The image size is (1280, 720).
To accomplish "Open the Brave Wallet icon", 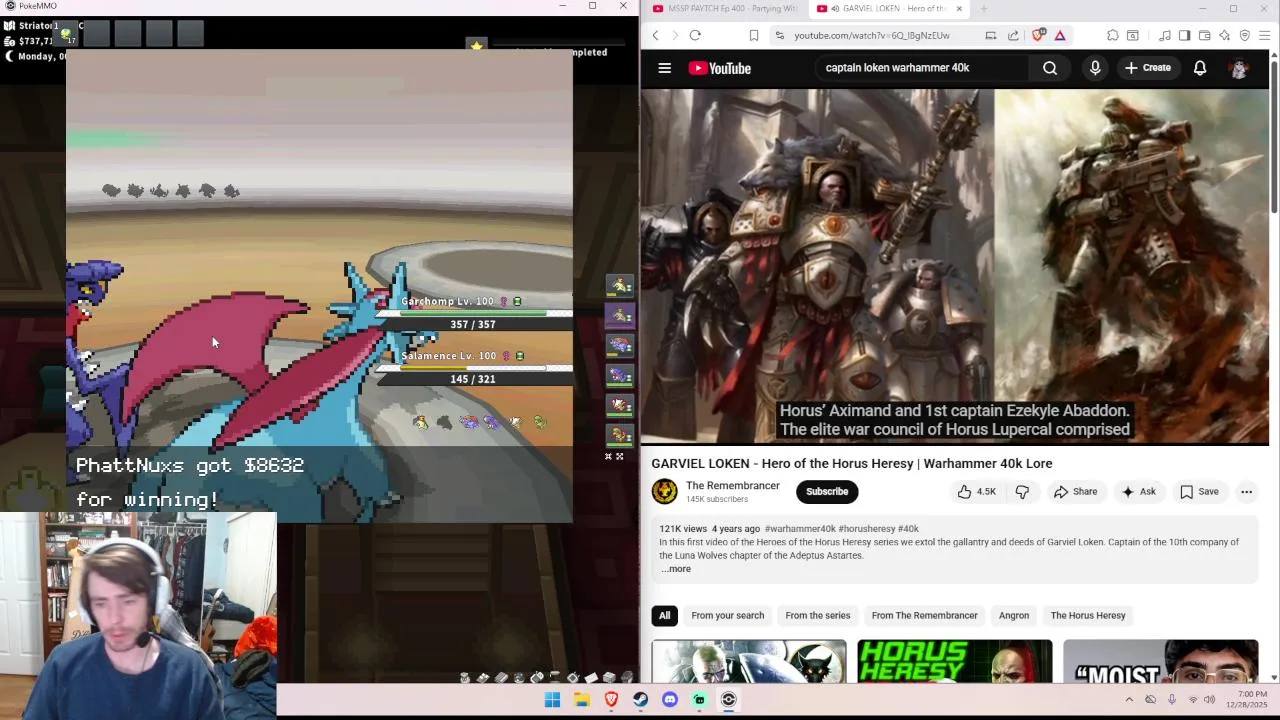I will [x=1204, y=35].
